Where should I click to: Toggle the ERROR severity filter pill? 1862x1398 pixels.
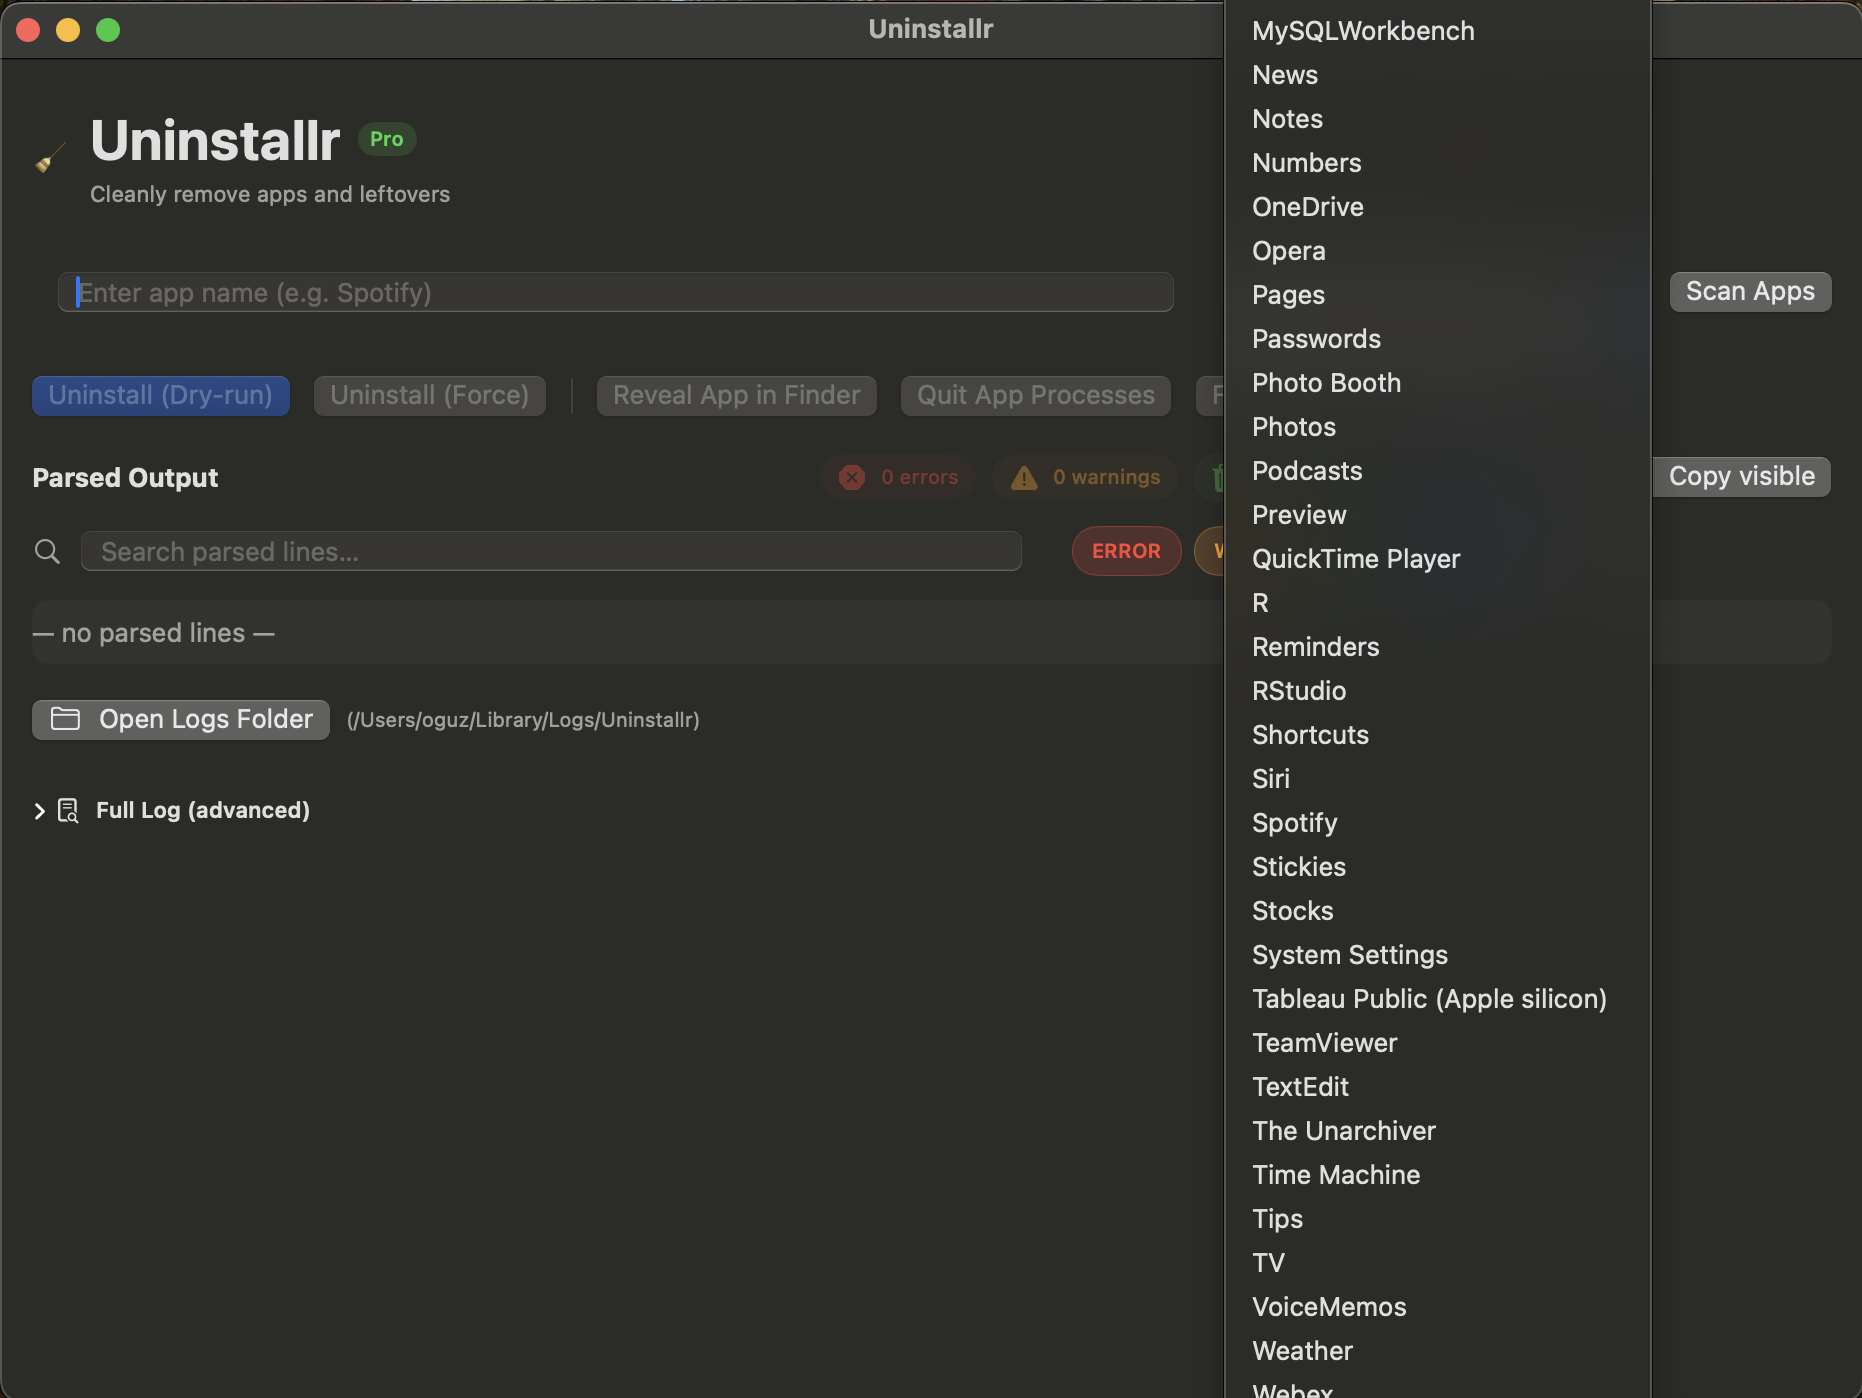click(1126, 551)
